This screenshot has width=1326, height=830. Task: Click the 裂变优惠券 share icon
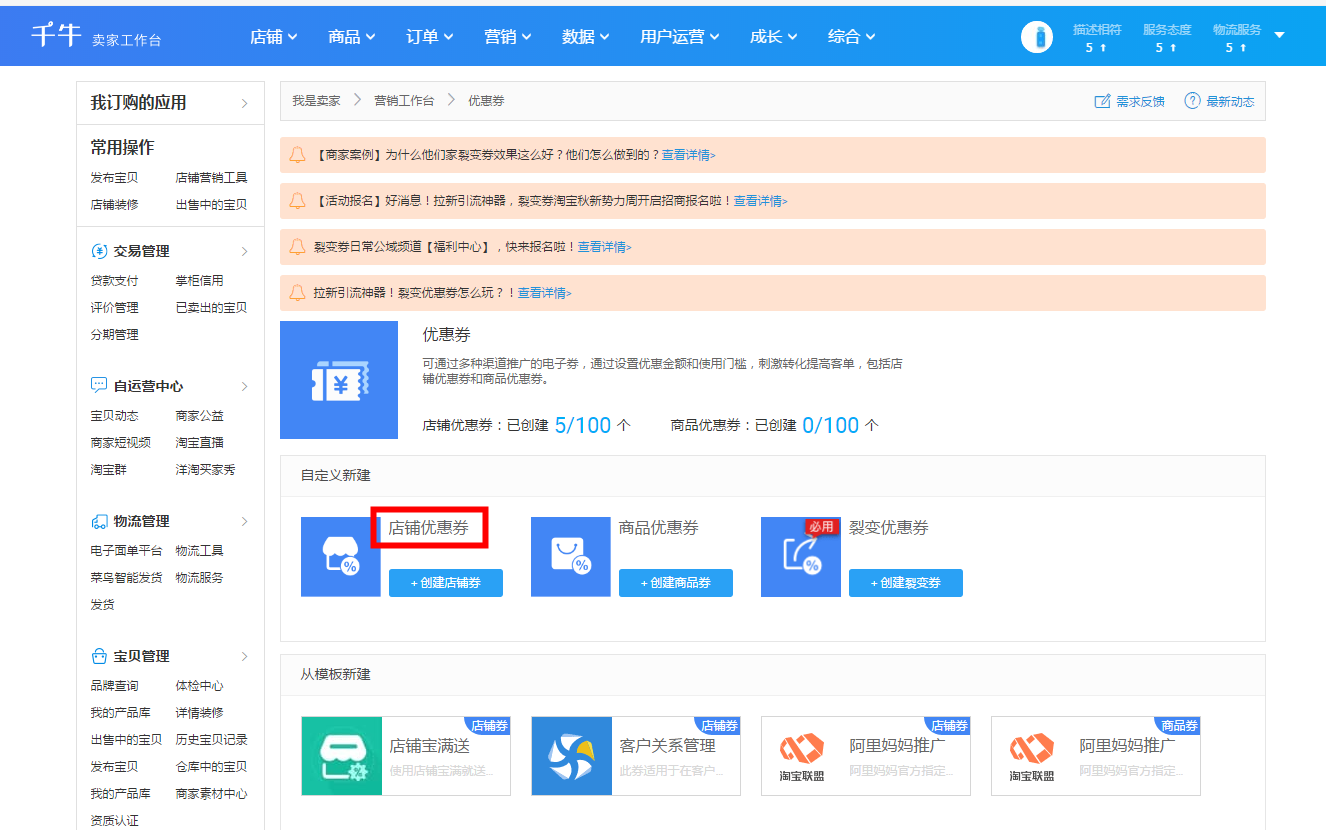[801, 557]
